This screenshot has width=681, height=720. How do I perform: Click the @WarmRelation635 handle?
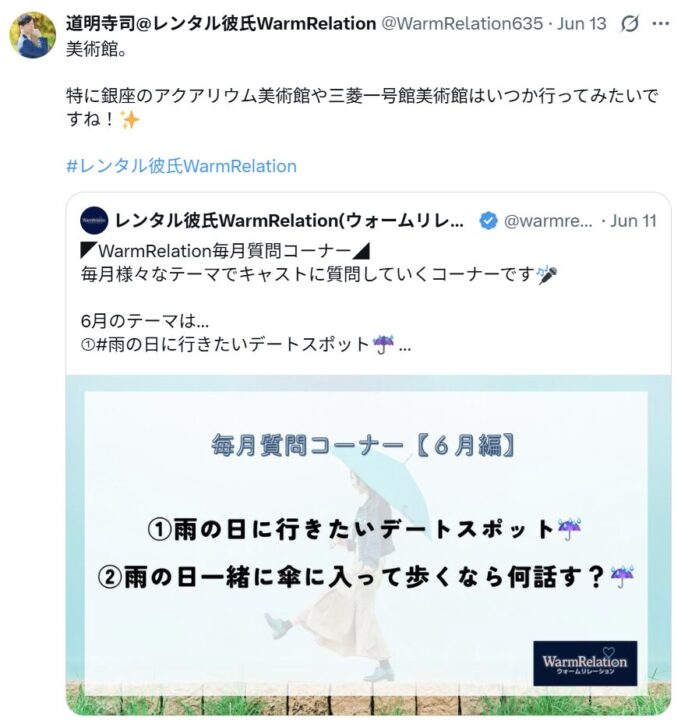462,23
